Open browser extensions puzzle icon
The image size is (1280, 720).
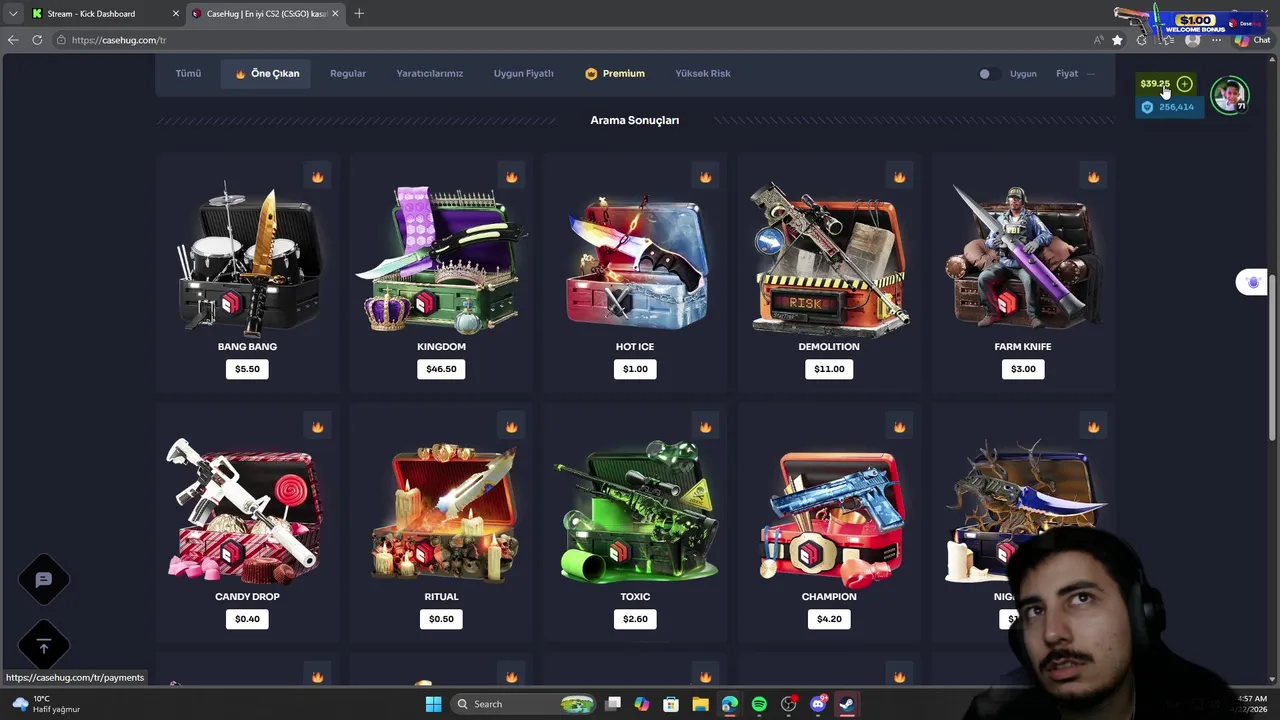point(1141,40)
